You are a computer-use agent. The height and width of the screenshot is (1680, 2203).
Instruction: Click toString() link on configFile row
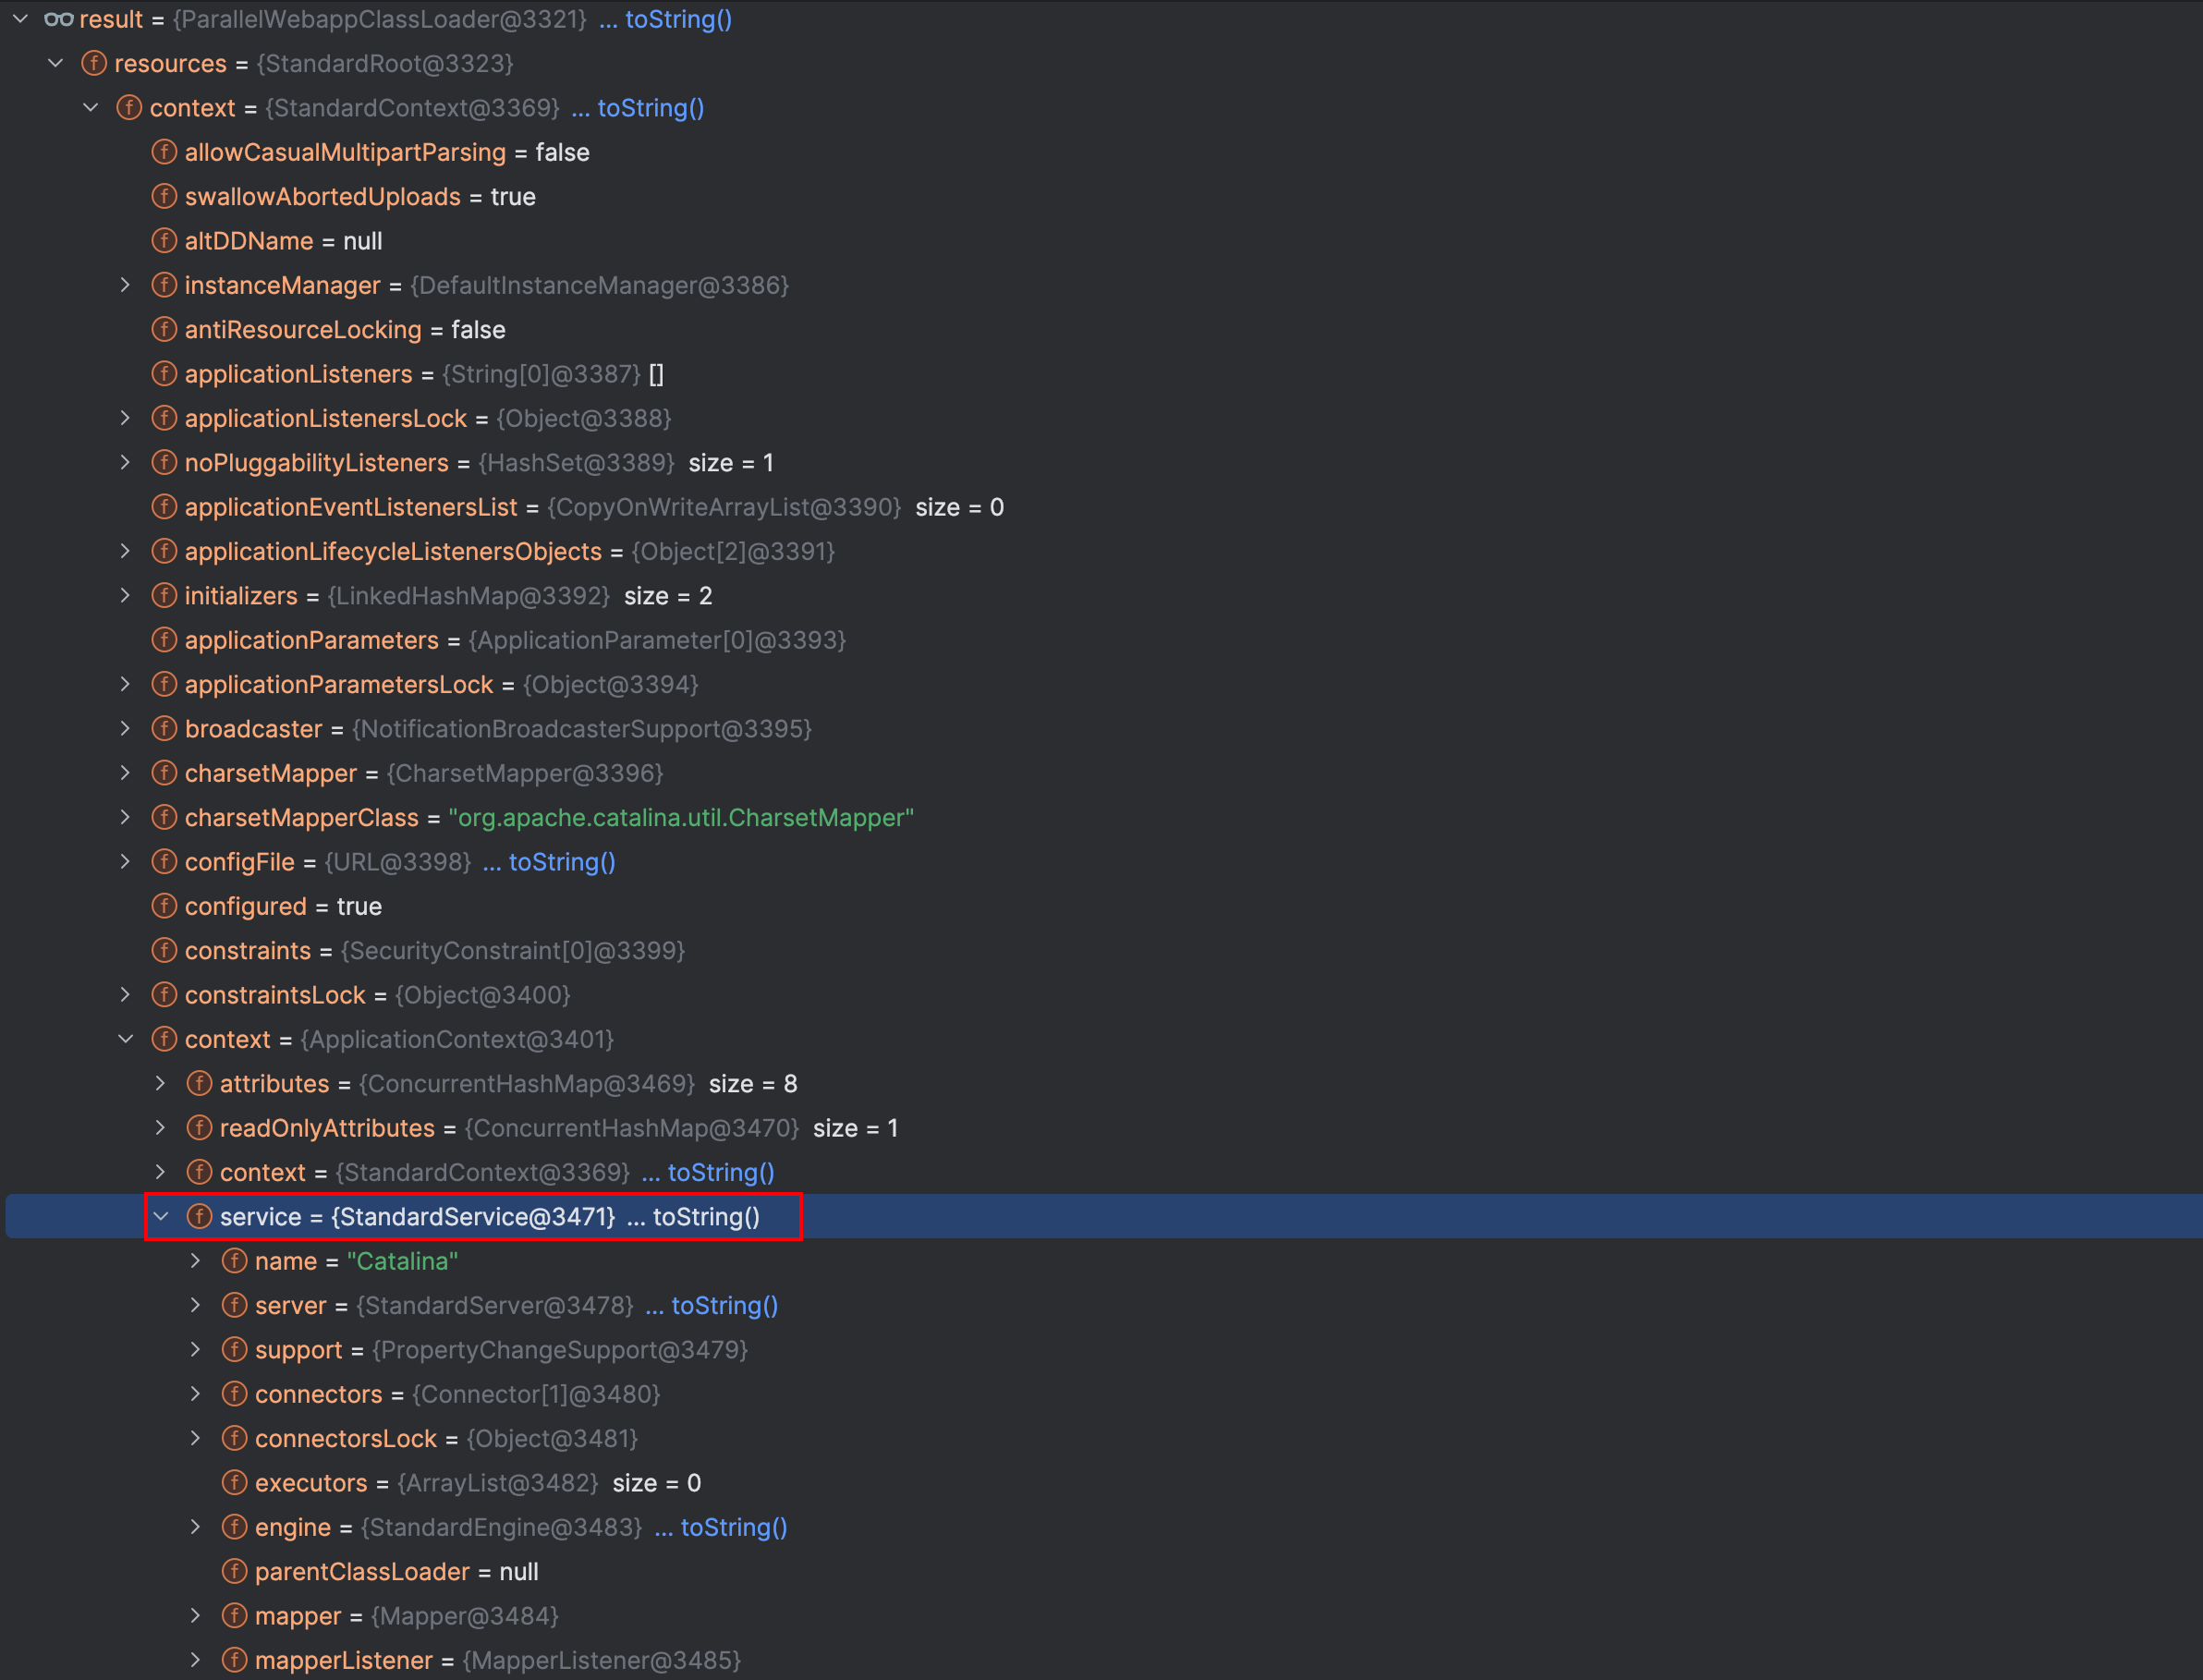[x=561, y=861]
